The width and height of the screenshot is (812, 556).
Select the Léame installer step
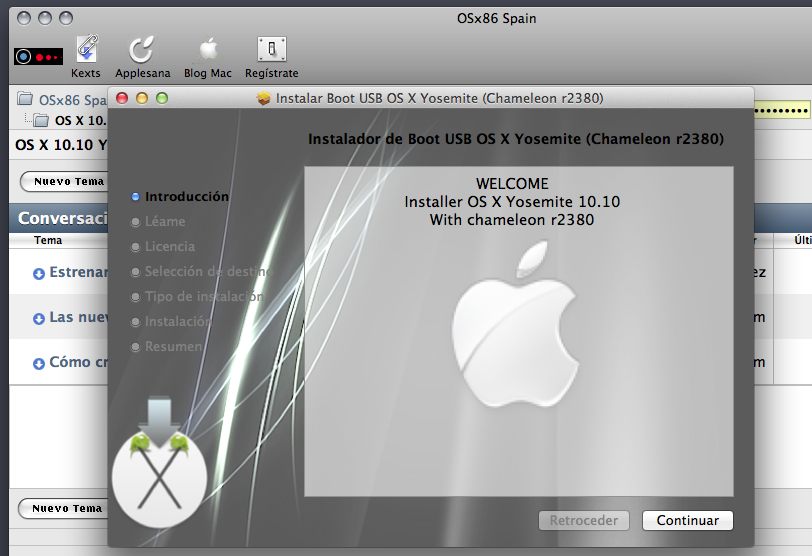click(165, 222)
